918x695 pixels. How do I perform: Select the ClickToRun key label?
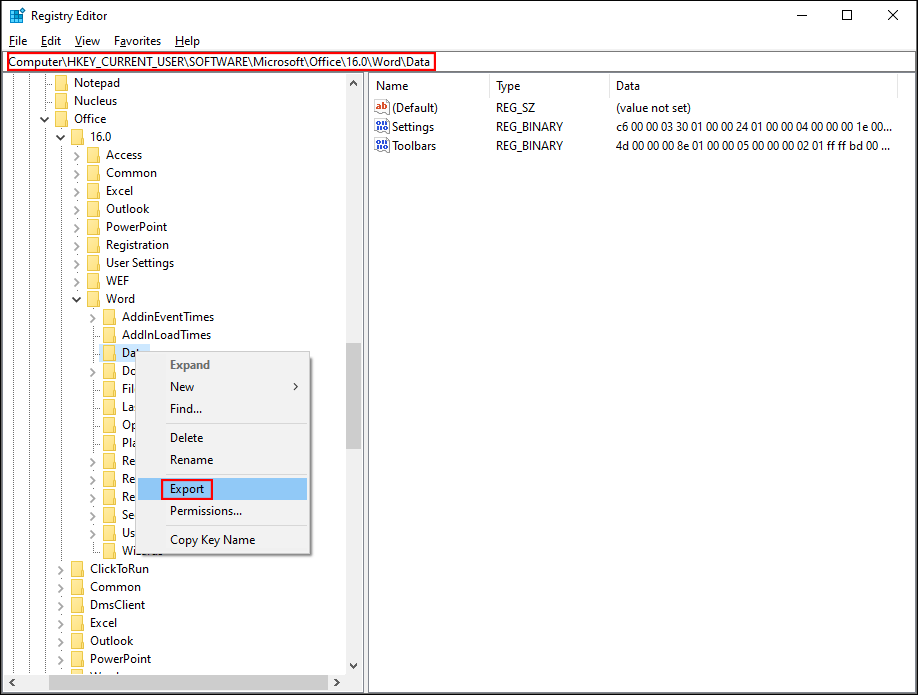tap(119, 569)
